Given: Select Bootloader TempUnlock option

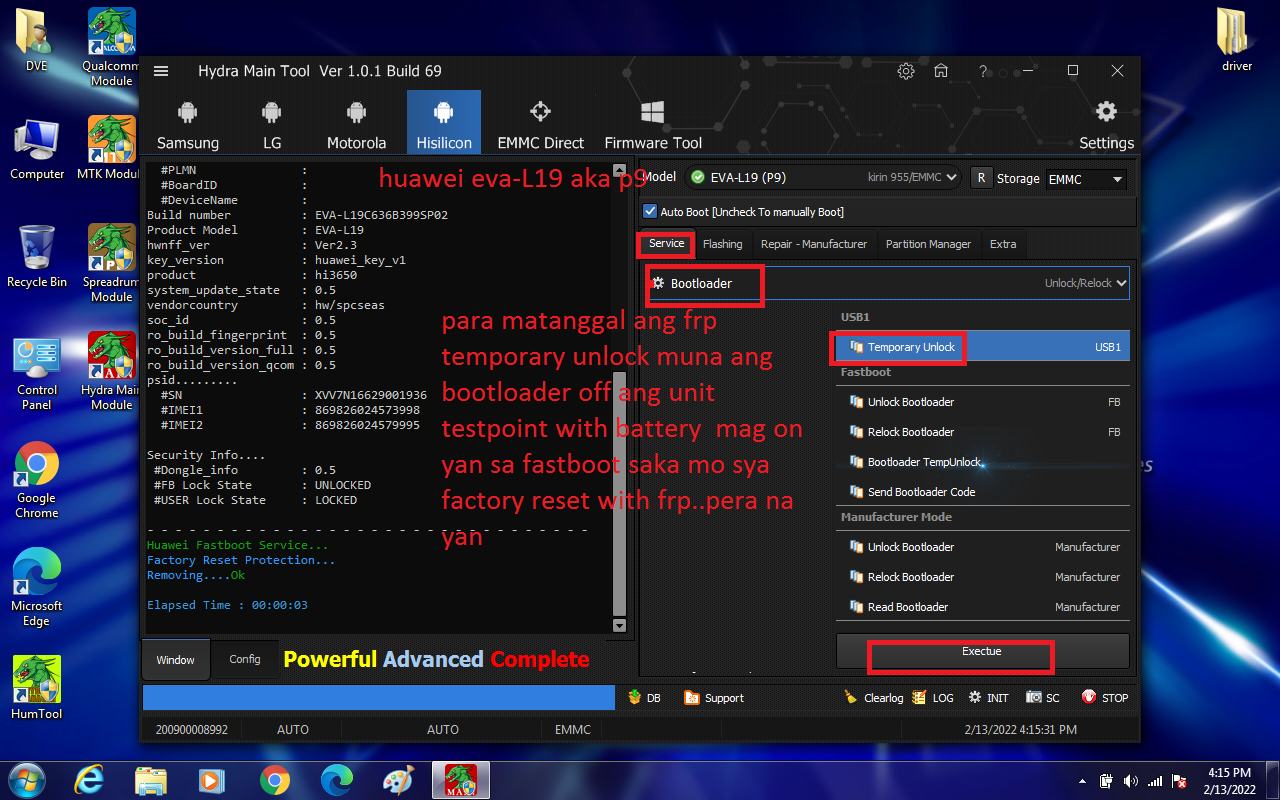Looking at the screenshot, I should point(983,462).
